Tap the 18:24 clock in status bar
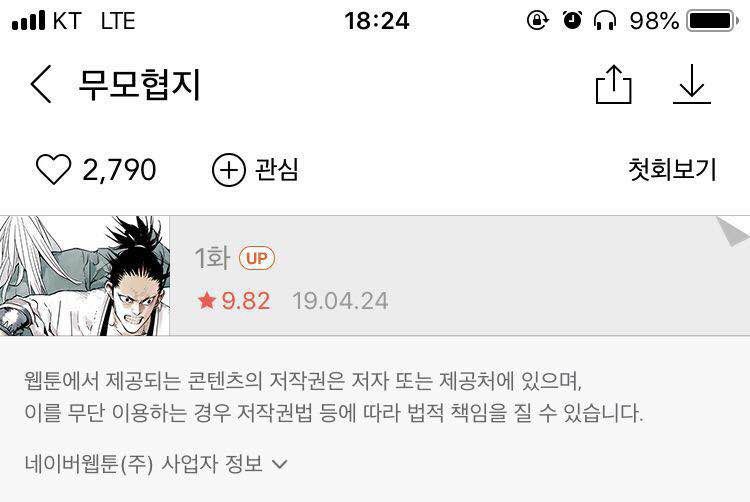Viewport: 750px width, 502px height. pyautogui.click(x=376, y=21)
